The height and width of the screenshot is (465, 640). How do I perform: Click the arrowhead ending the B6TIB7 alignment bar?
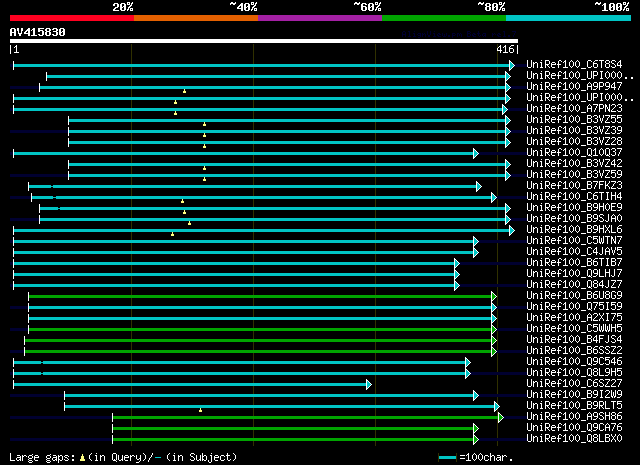[457, 264]
